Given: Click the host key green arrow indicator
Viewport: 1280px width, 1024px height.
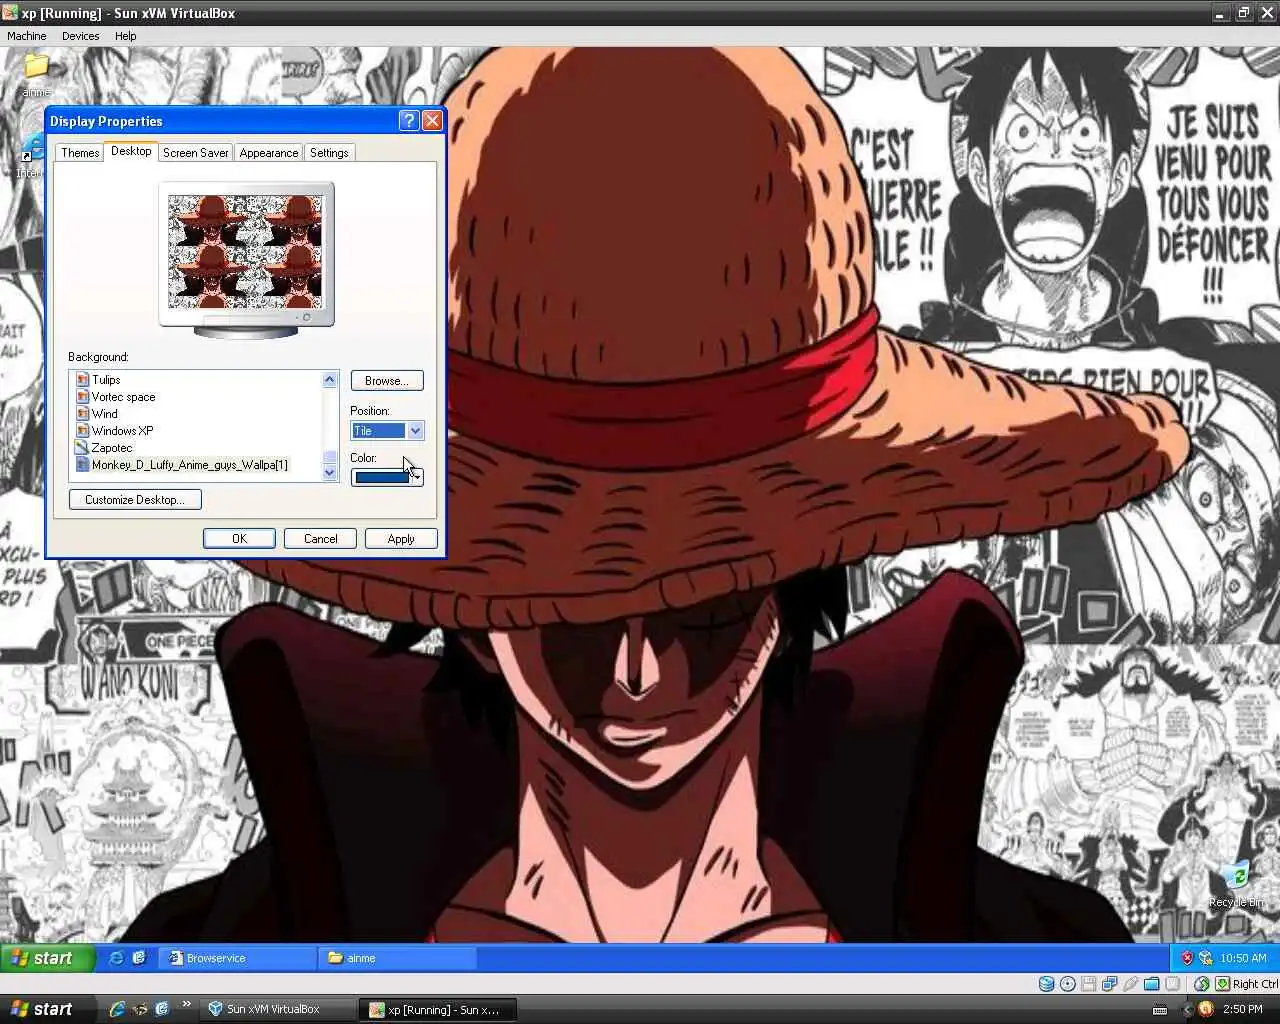Looking at the screenshot, I should coord(1222,984).
